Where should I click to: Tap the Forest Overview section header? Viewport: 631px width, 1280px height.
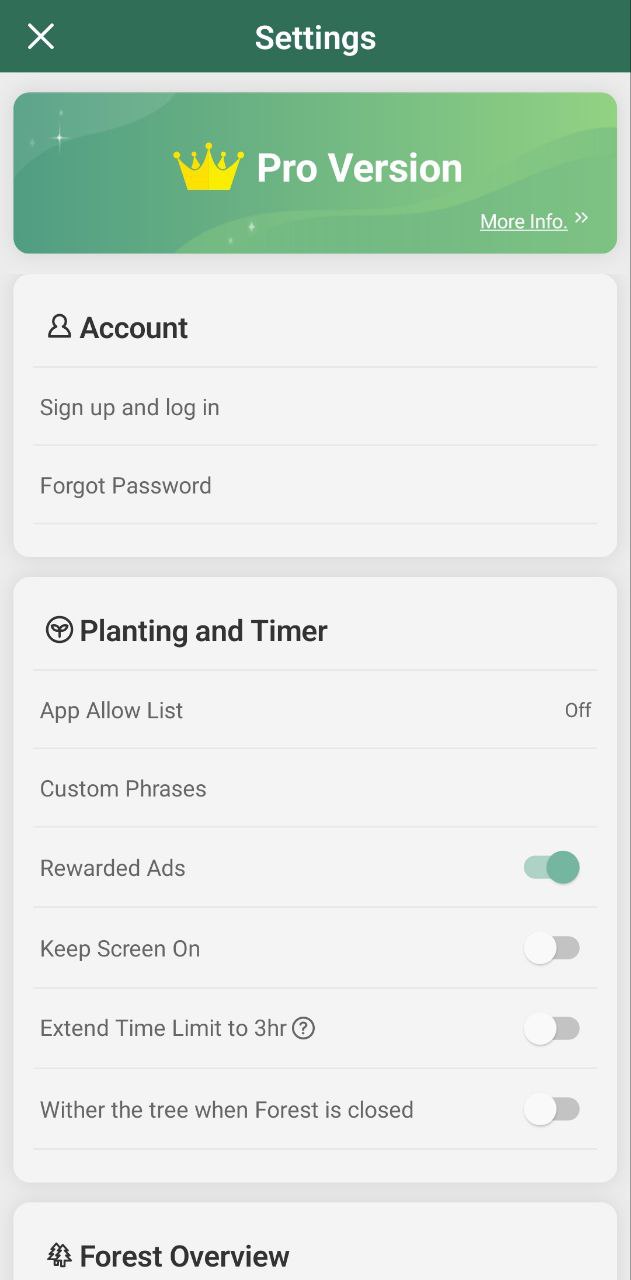[184, 1256]
